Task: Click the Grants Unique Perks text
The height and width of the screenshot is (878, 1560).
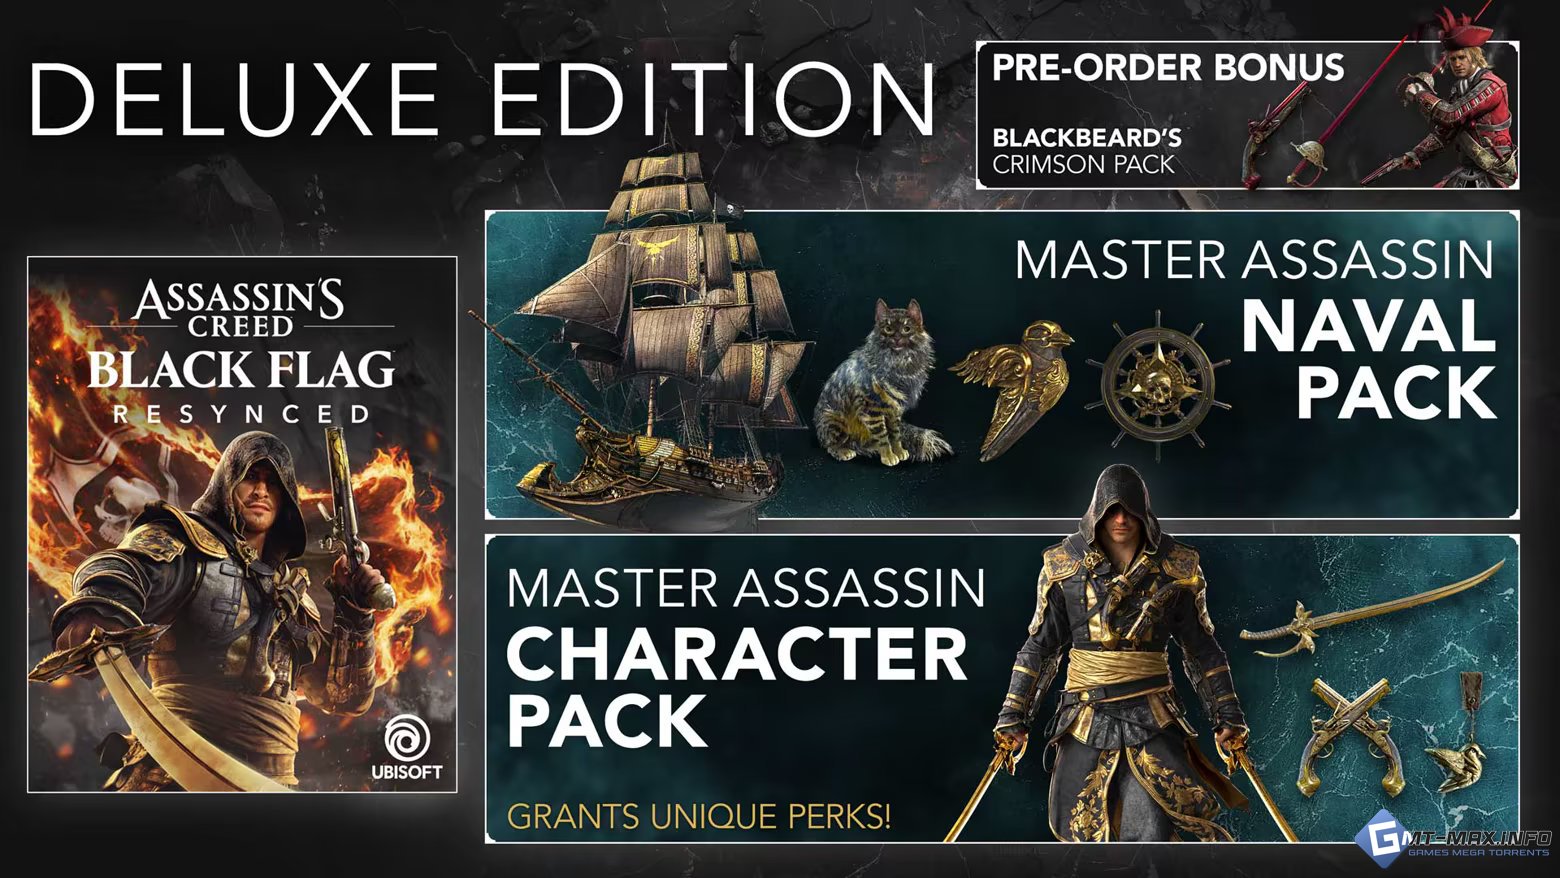Action: pyautogui.click(x=699, y=816)
